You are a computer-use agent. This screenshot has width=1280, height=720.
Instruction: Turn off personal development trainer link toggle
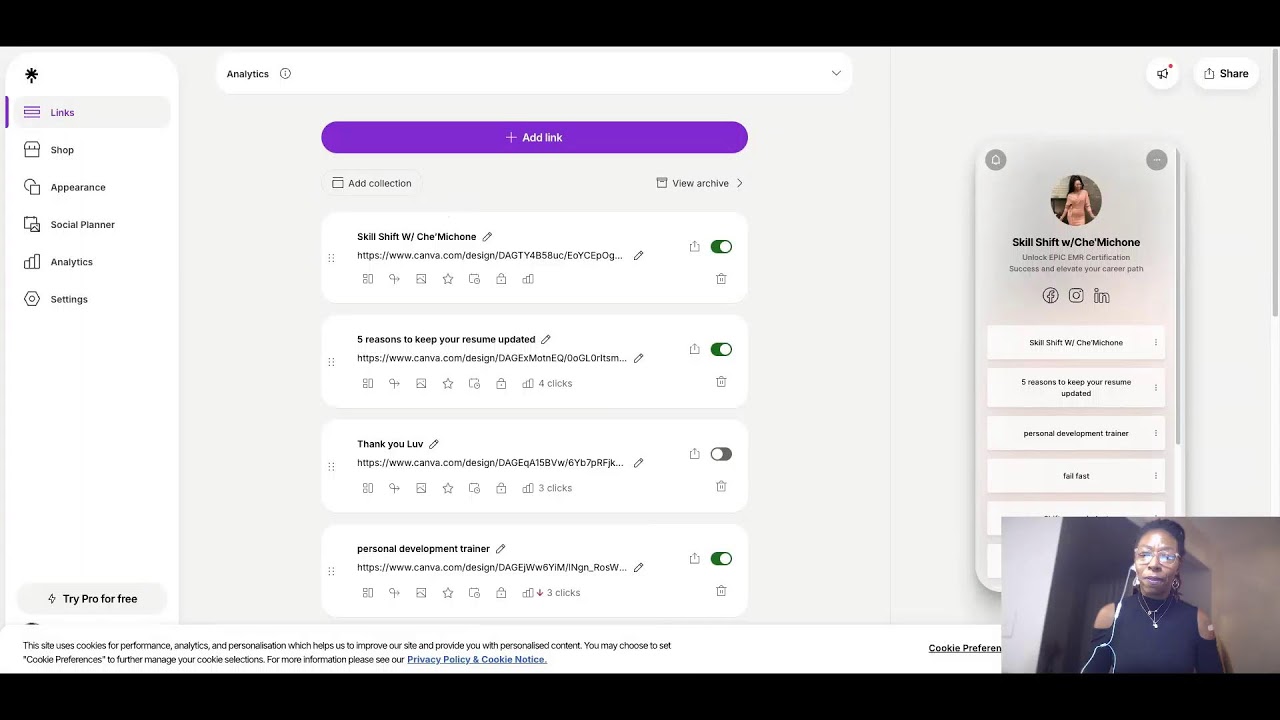pos(721,559)
